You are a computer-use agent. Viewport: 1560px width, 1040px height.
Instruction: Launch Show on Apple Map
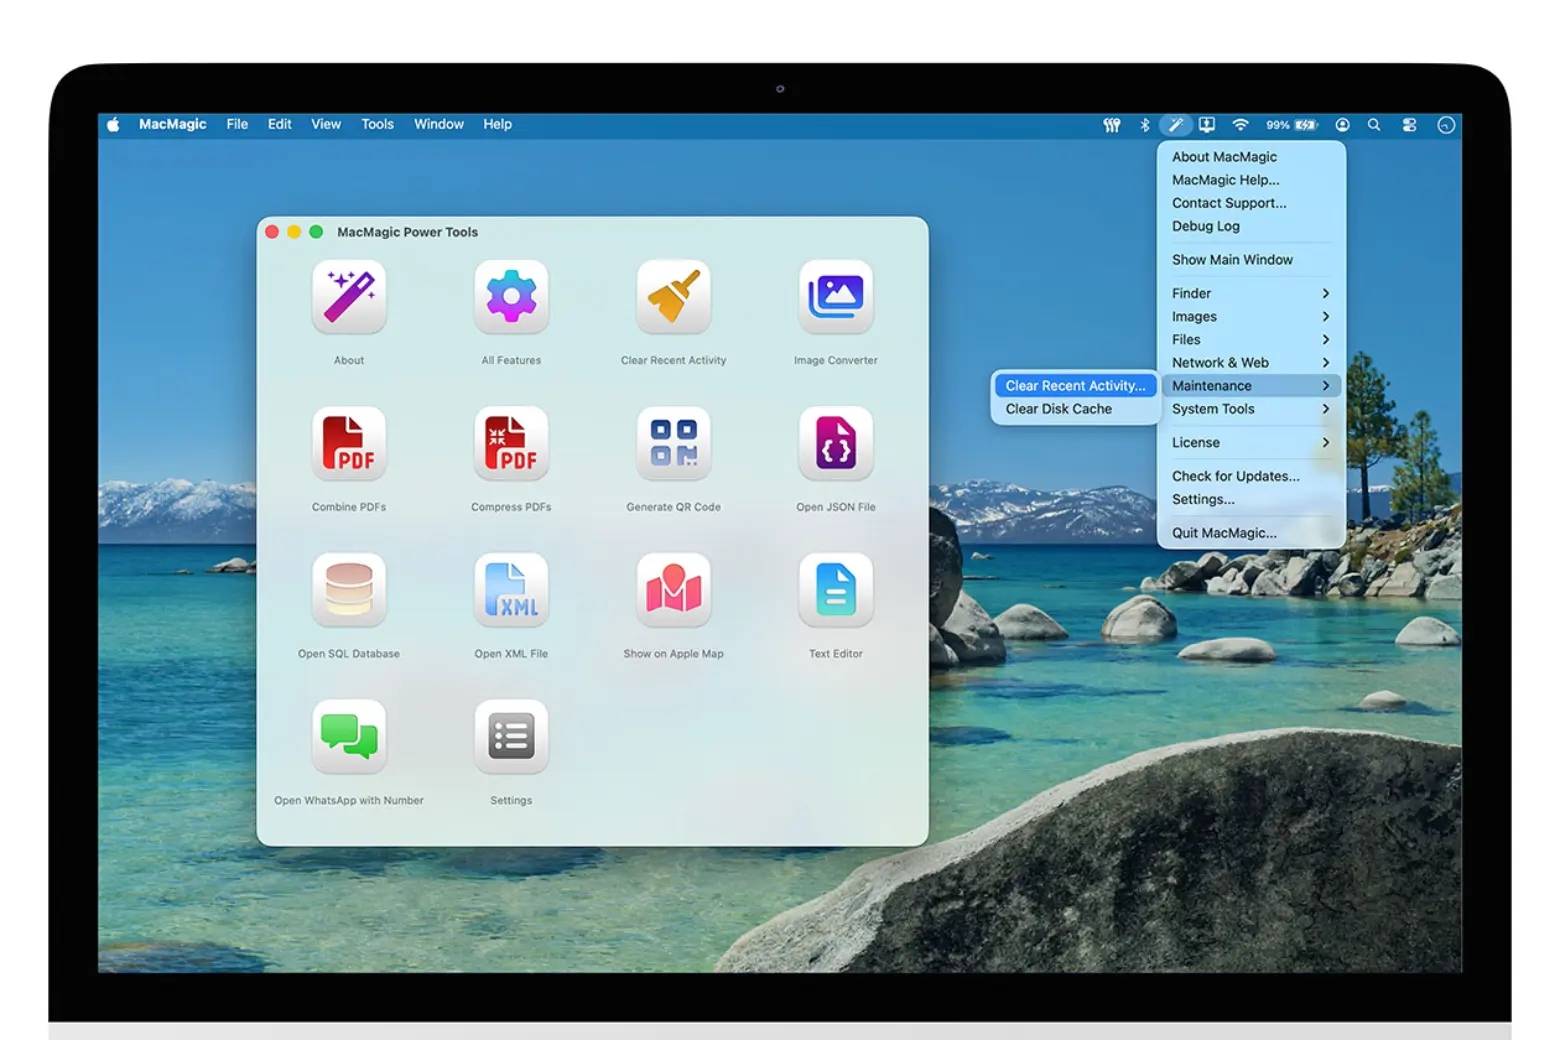click(673, 589)
